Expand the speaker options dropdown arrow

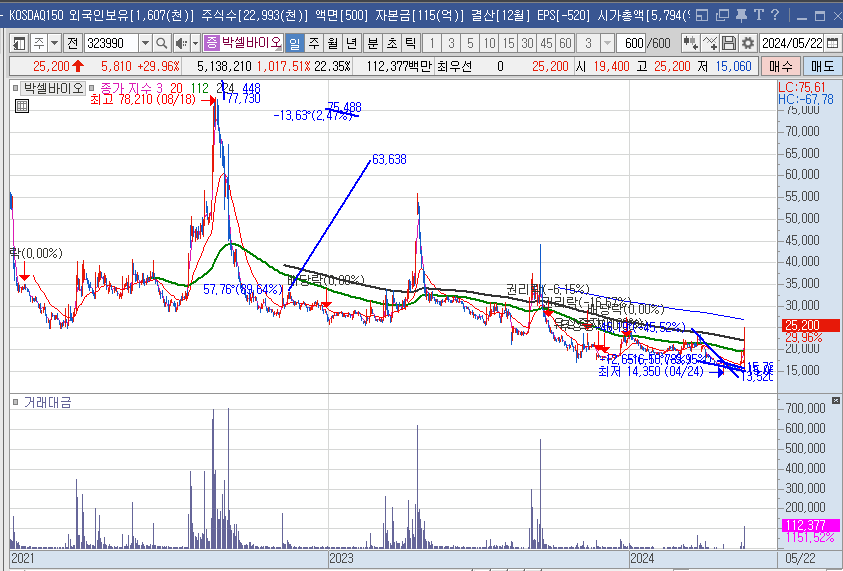point(195,42)
